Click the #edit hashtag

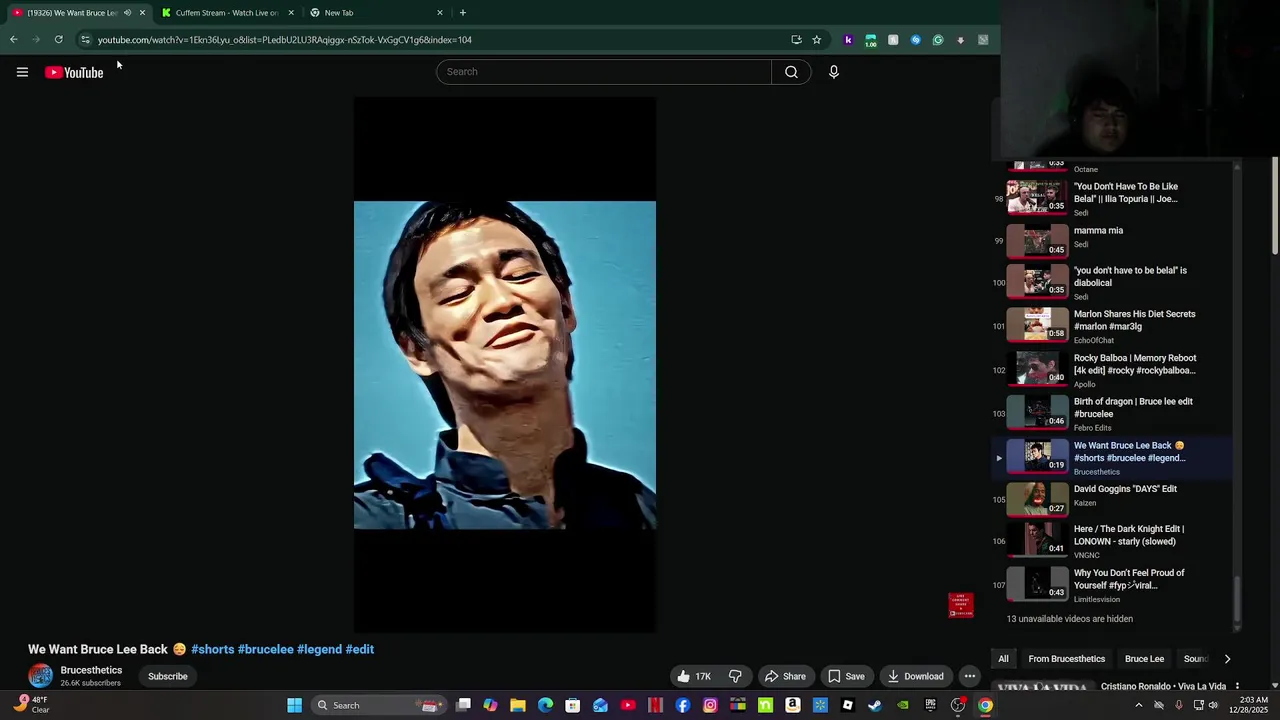[360, 649]
